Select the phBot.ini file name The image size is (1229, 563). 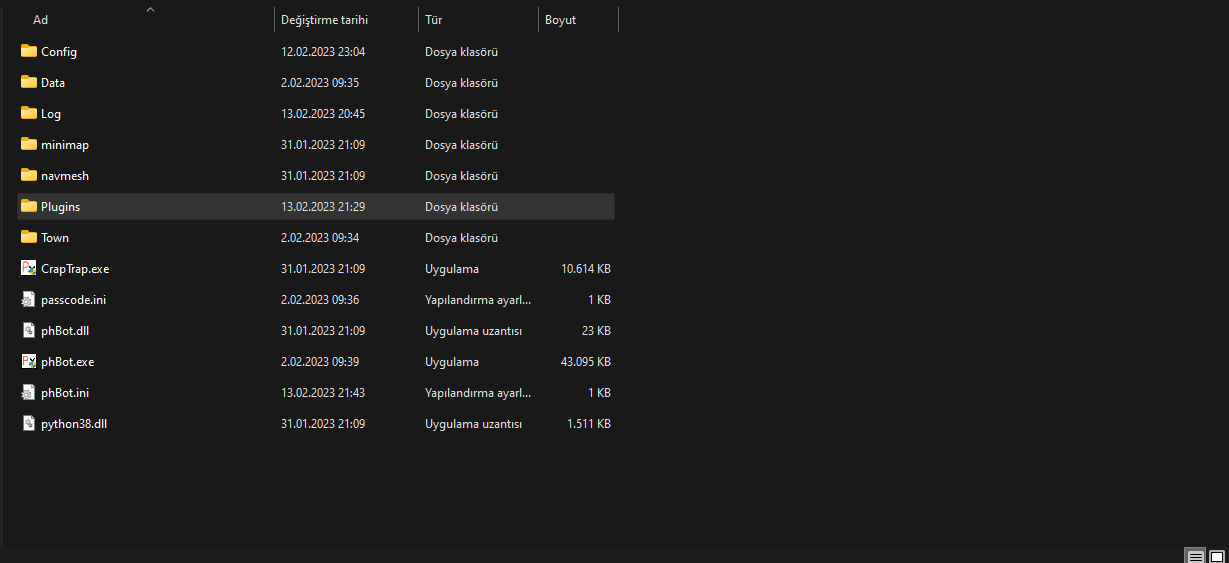65,393
